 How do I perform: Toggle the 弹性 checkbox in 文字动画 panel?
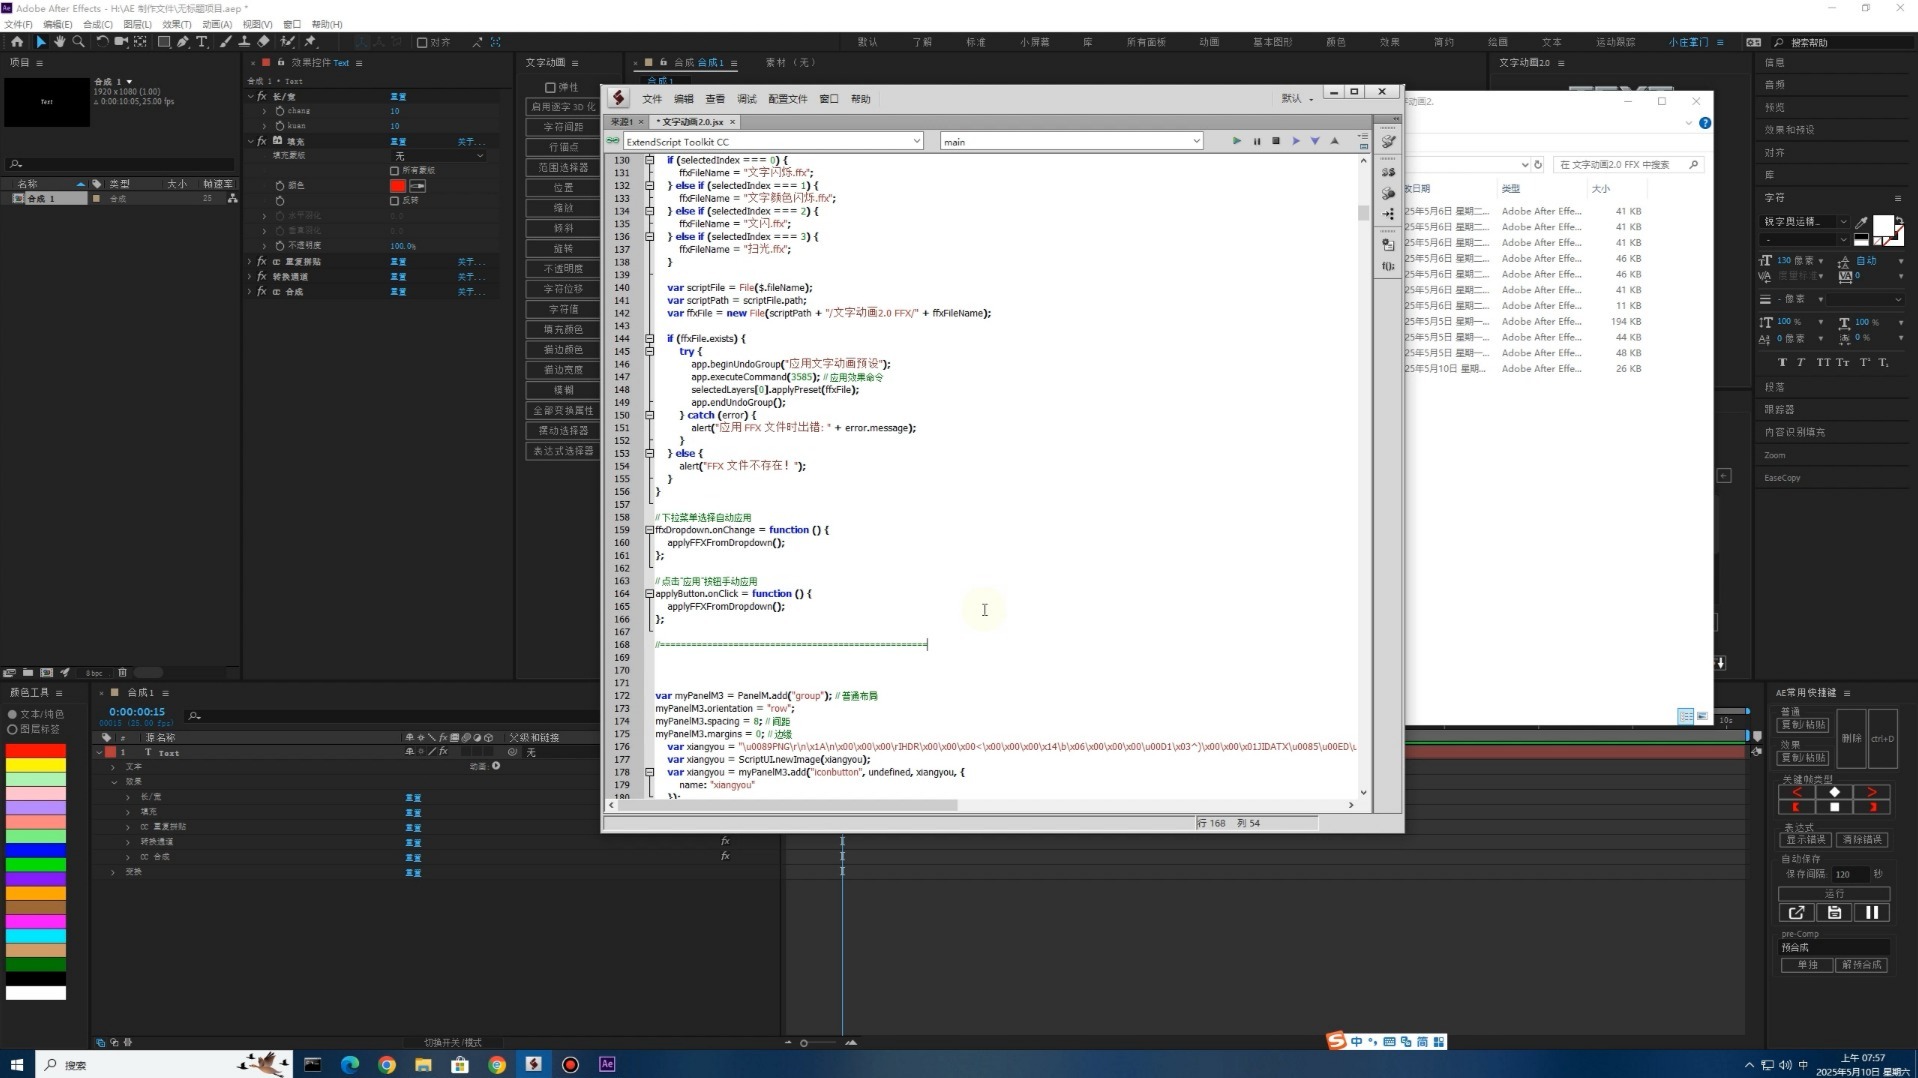tap(550, 88)
